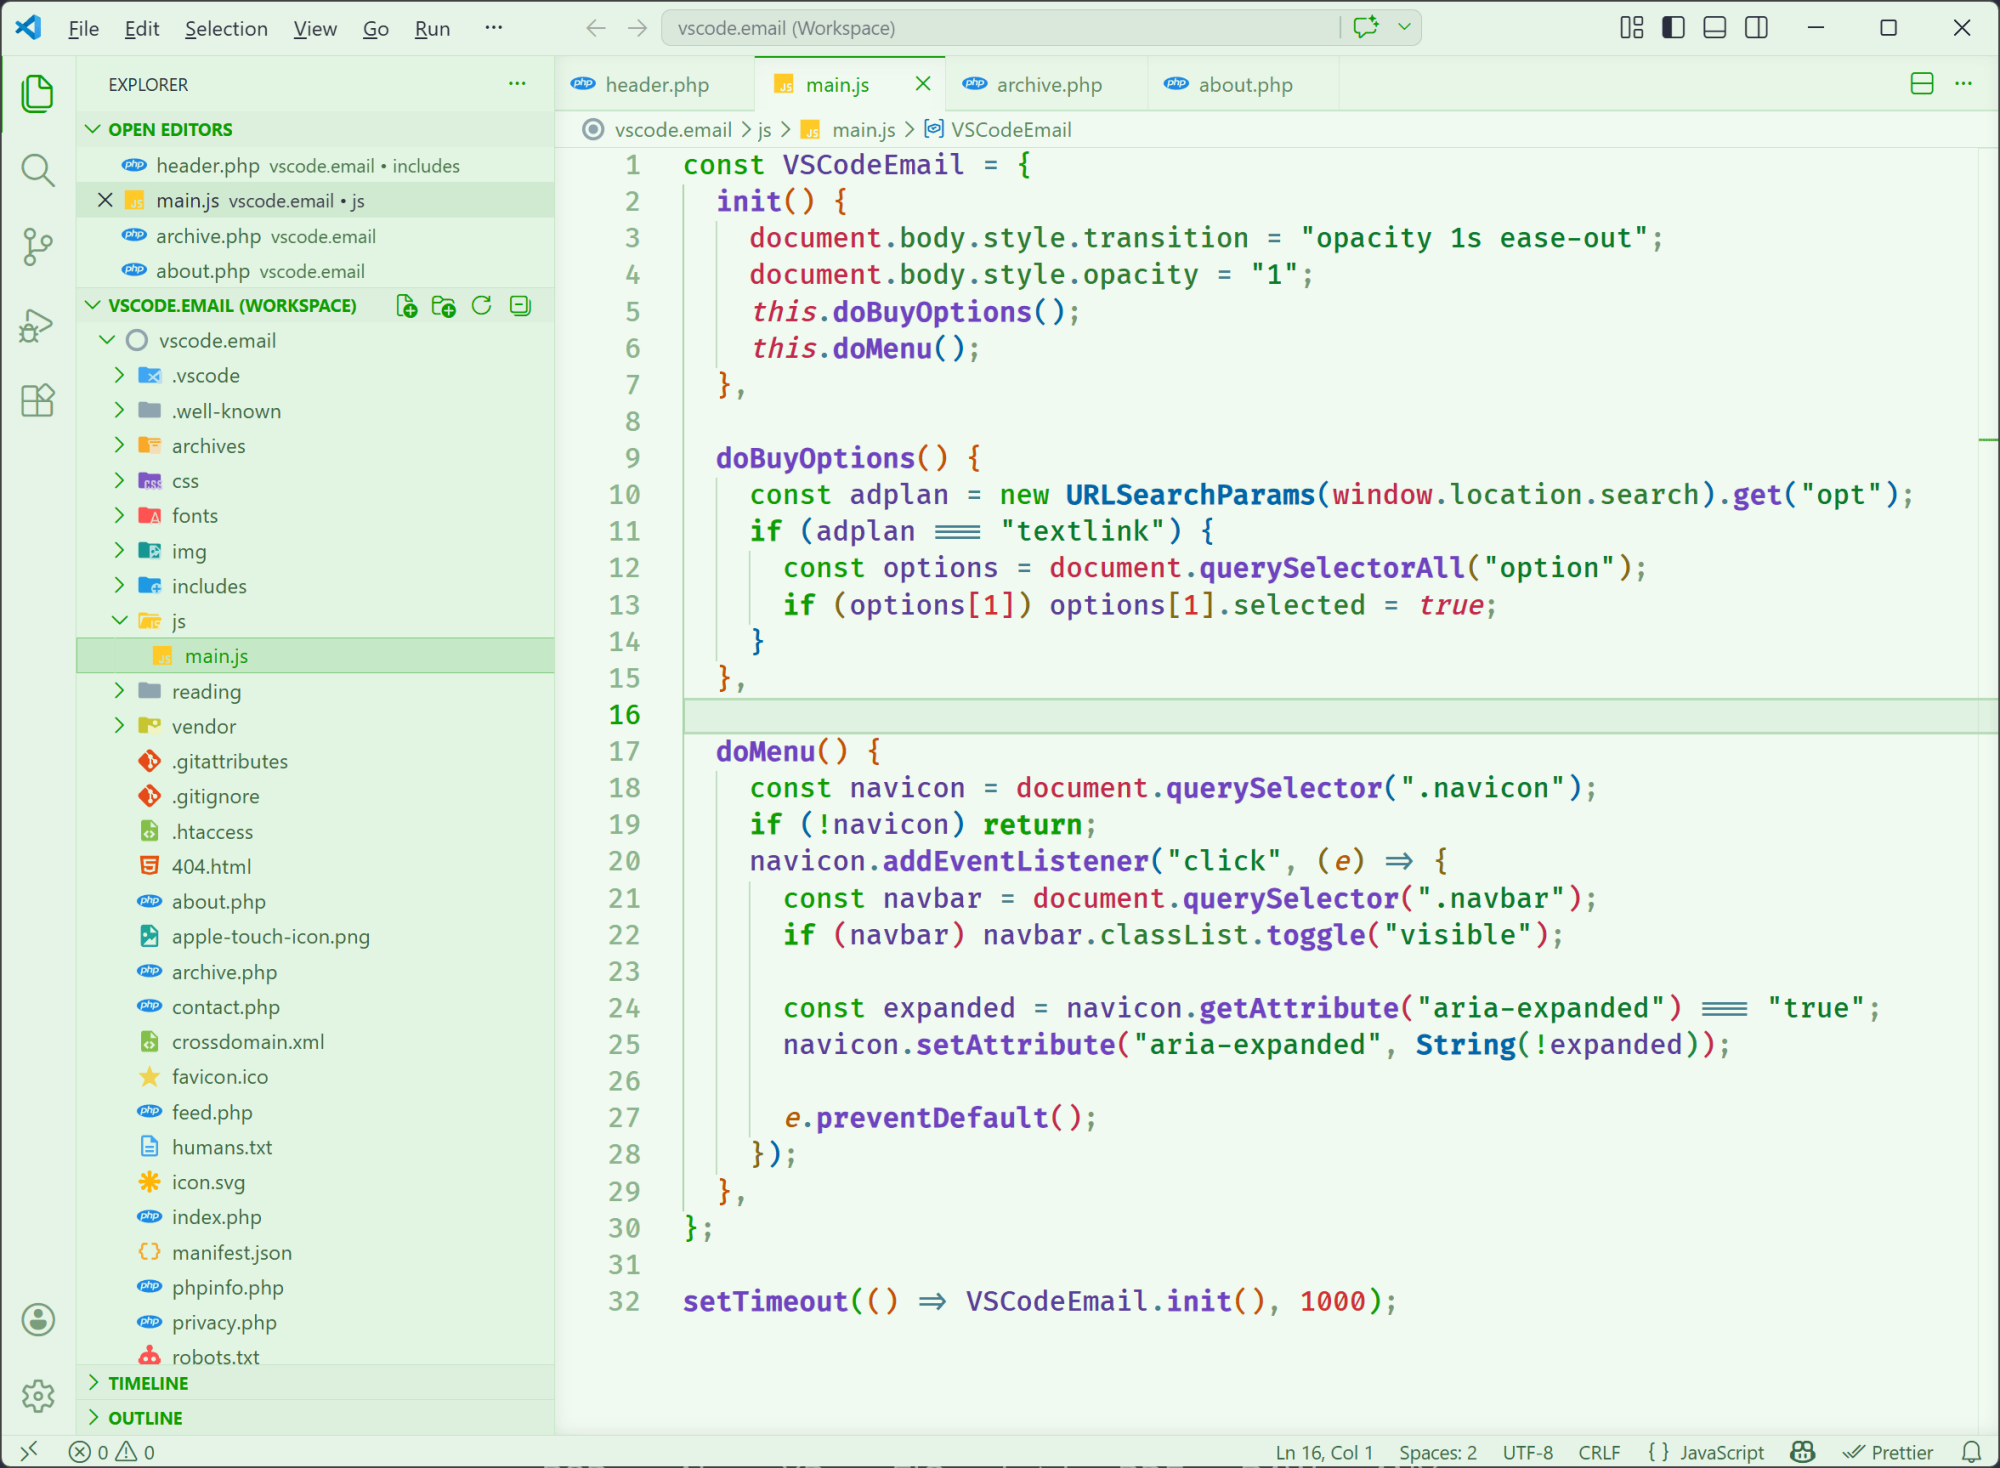
Task: Toggle the bottom panel visibility
Action: [1714, 27]
